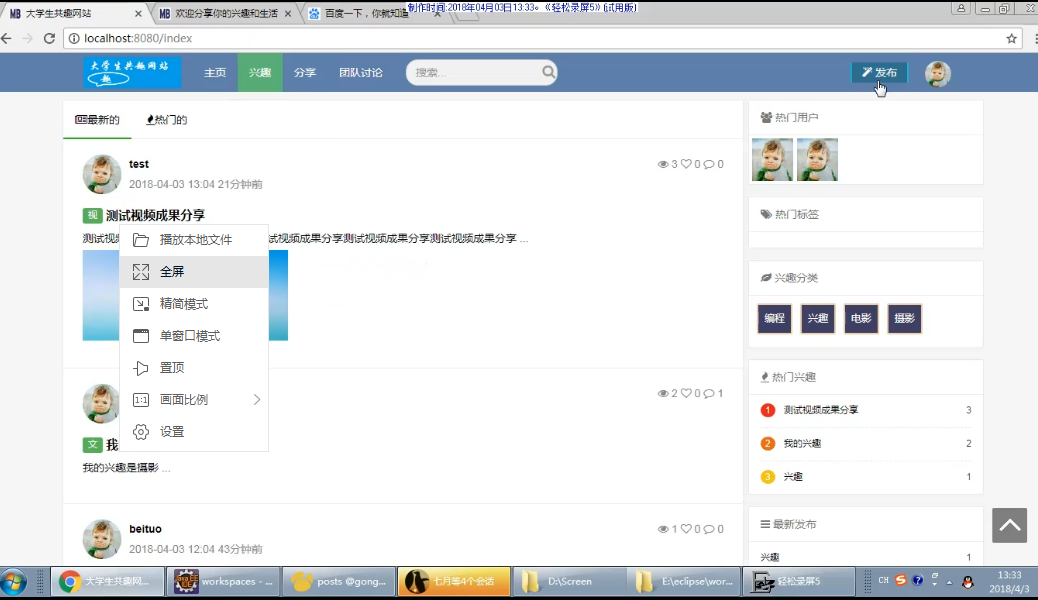
Task: Open post title 测试视频成果分享
Action: click(x=156, y=215)
